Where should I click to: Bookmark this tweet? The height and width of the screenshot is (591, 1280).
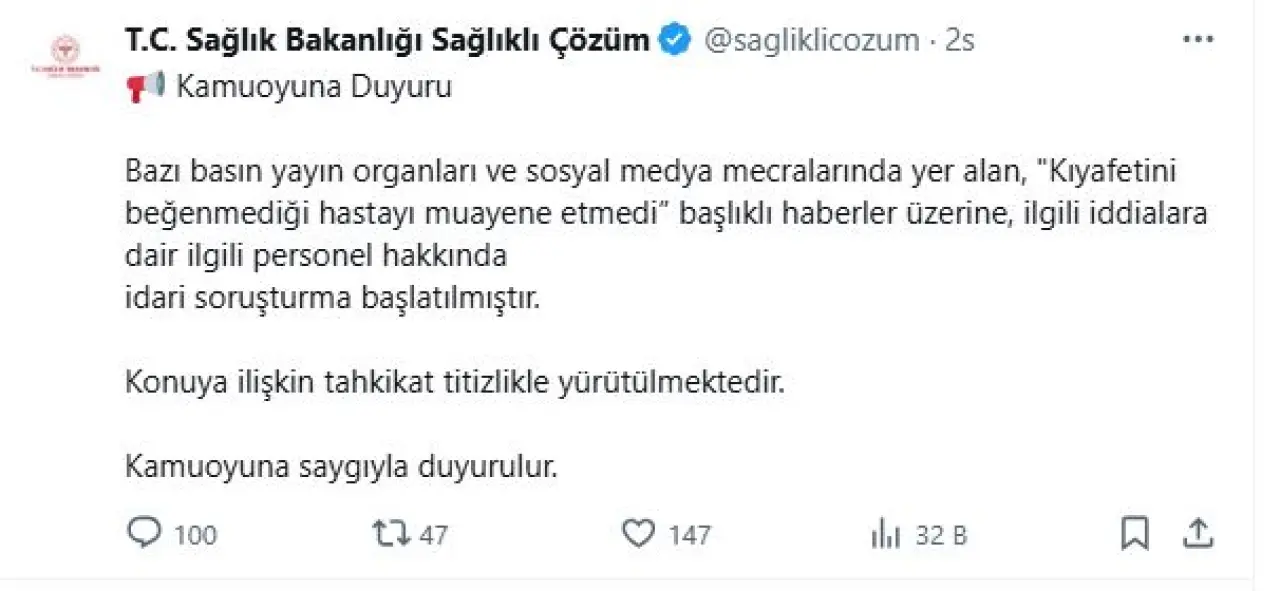coord(1134,534)
